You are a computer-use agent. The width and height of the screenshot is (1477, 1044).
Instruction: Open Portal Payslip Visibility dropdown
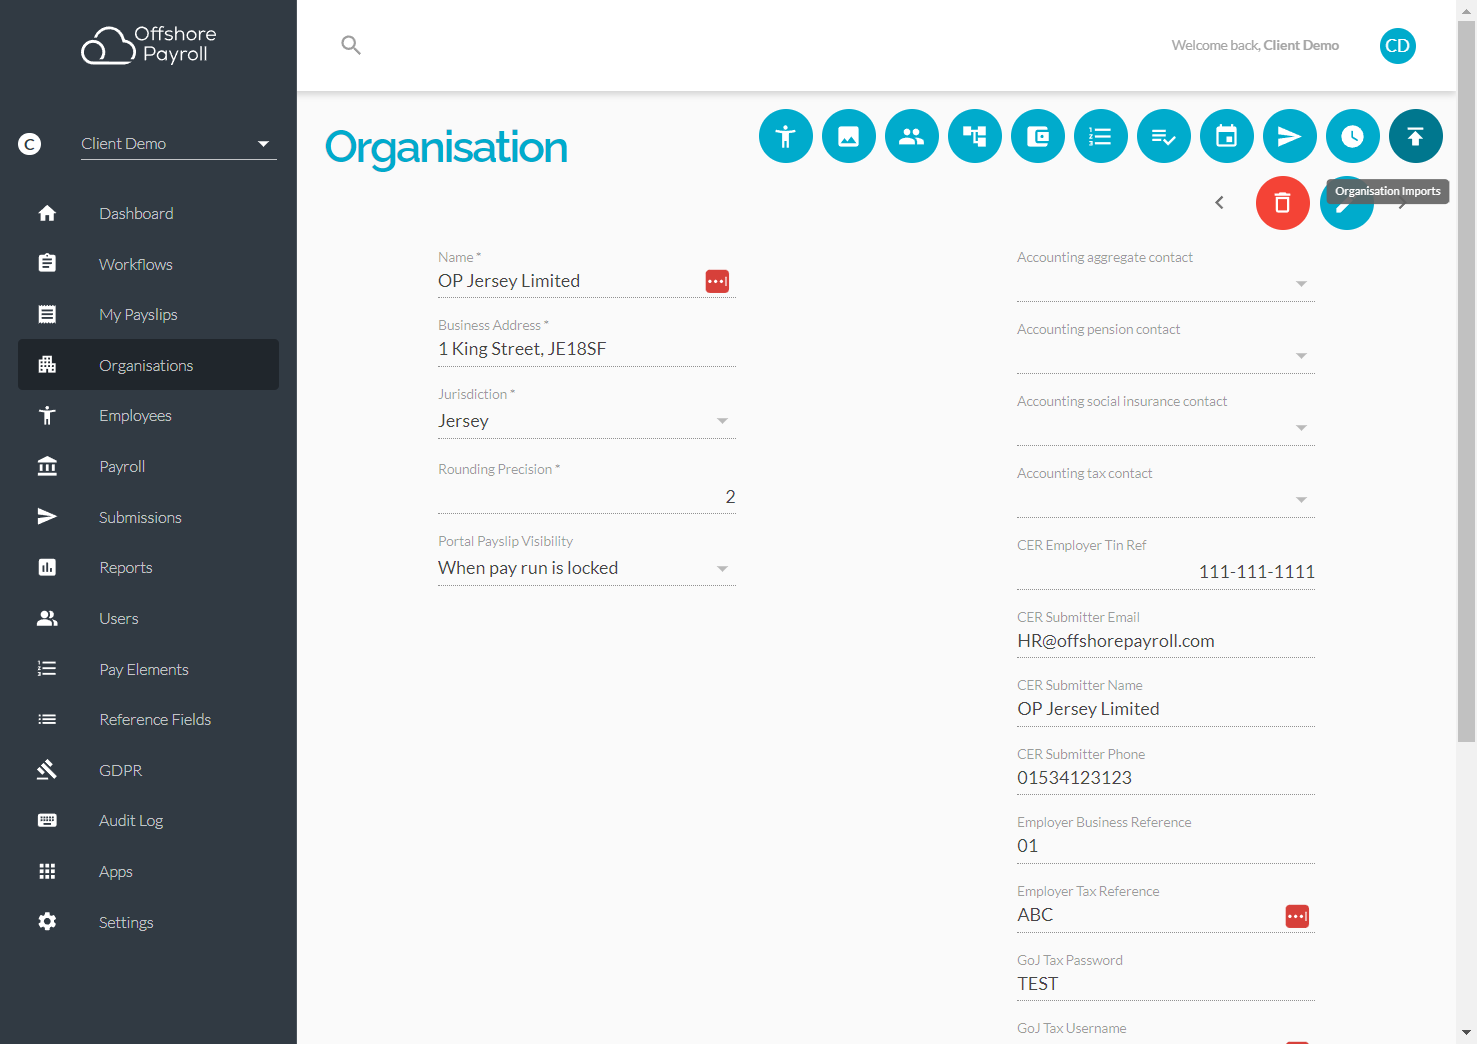click(587, 568)
